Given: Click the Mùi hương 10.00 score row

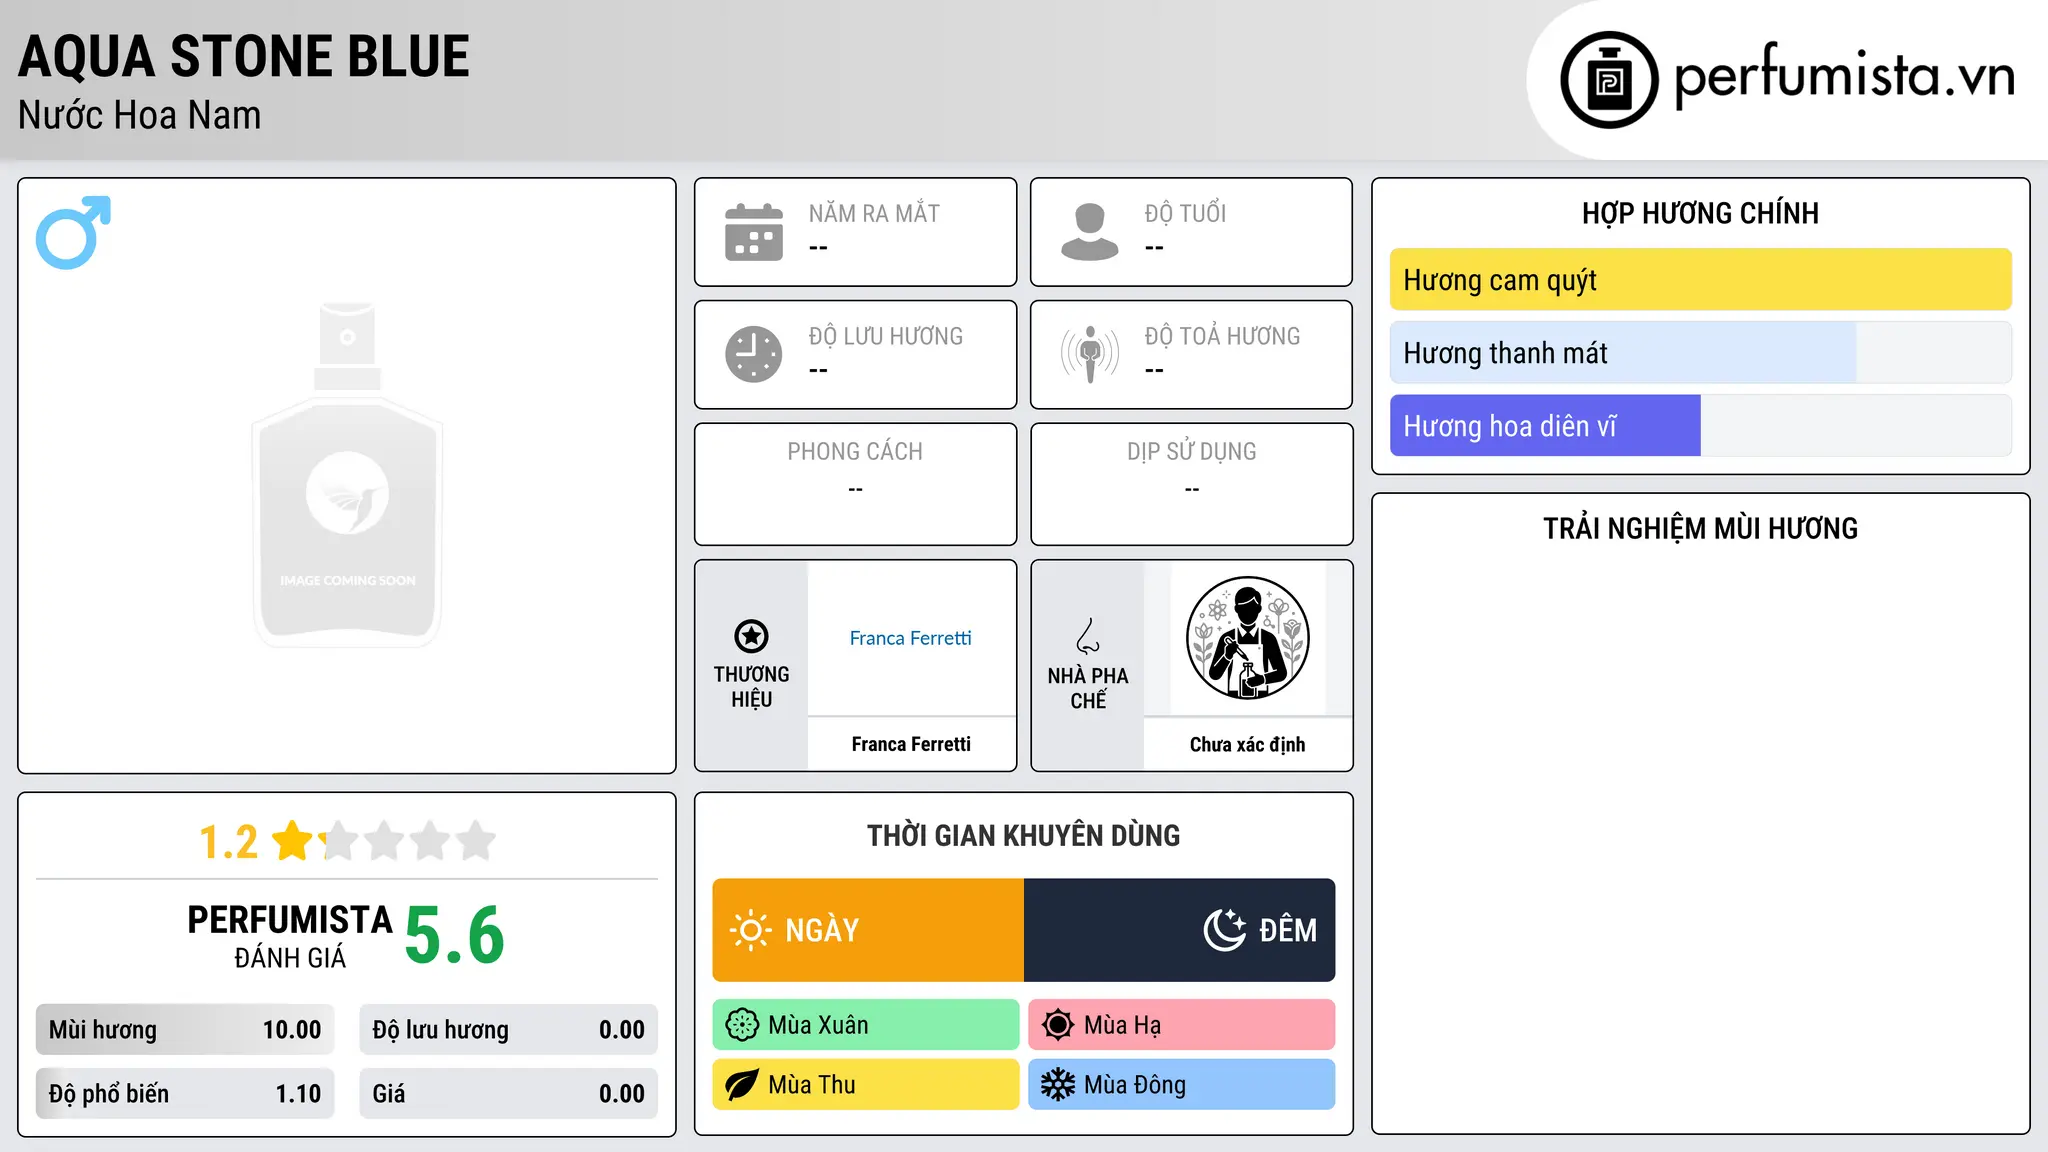Looking at the screenshot, I should pos(185,1030).
